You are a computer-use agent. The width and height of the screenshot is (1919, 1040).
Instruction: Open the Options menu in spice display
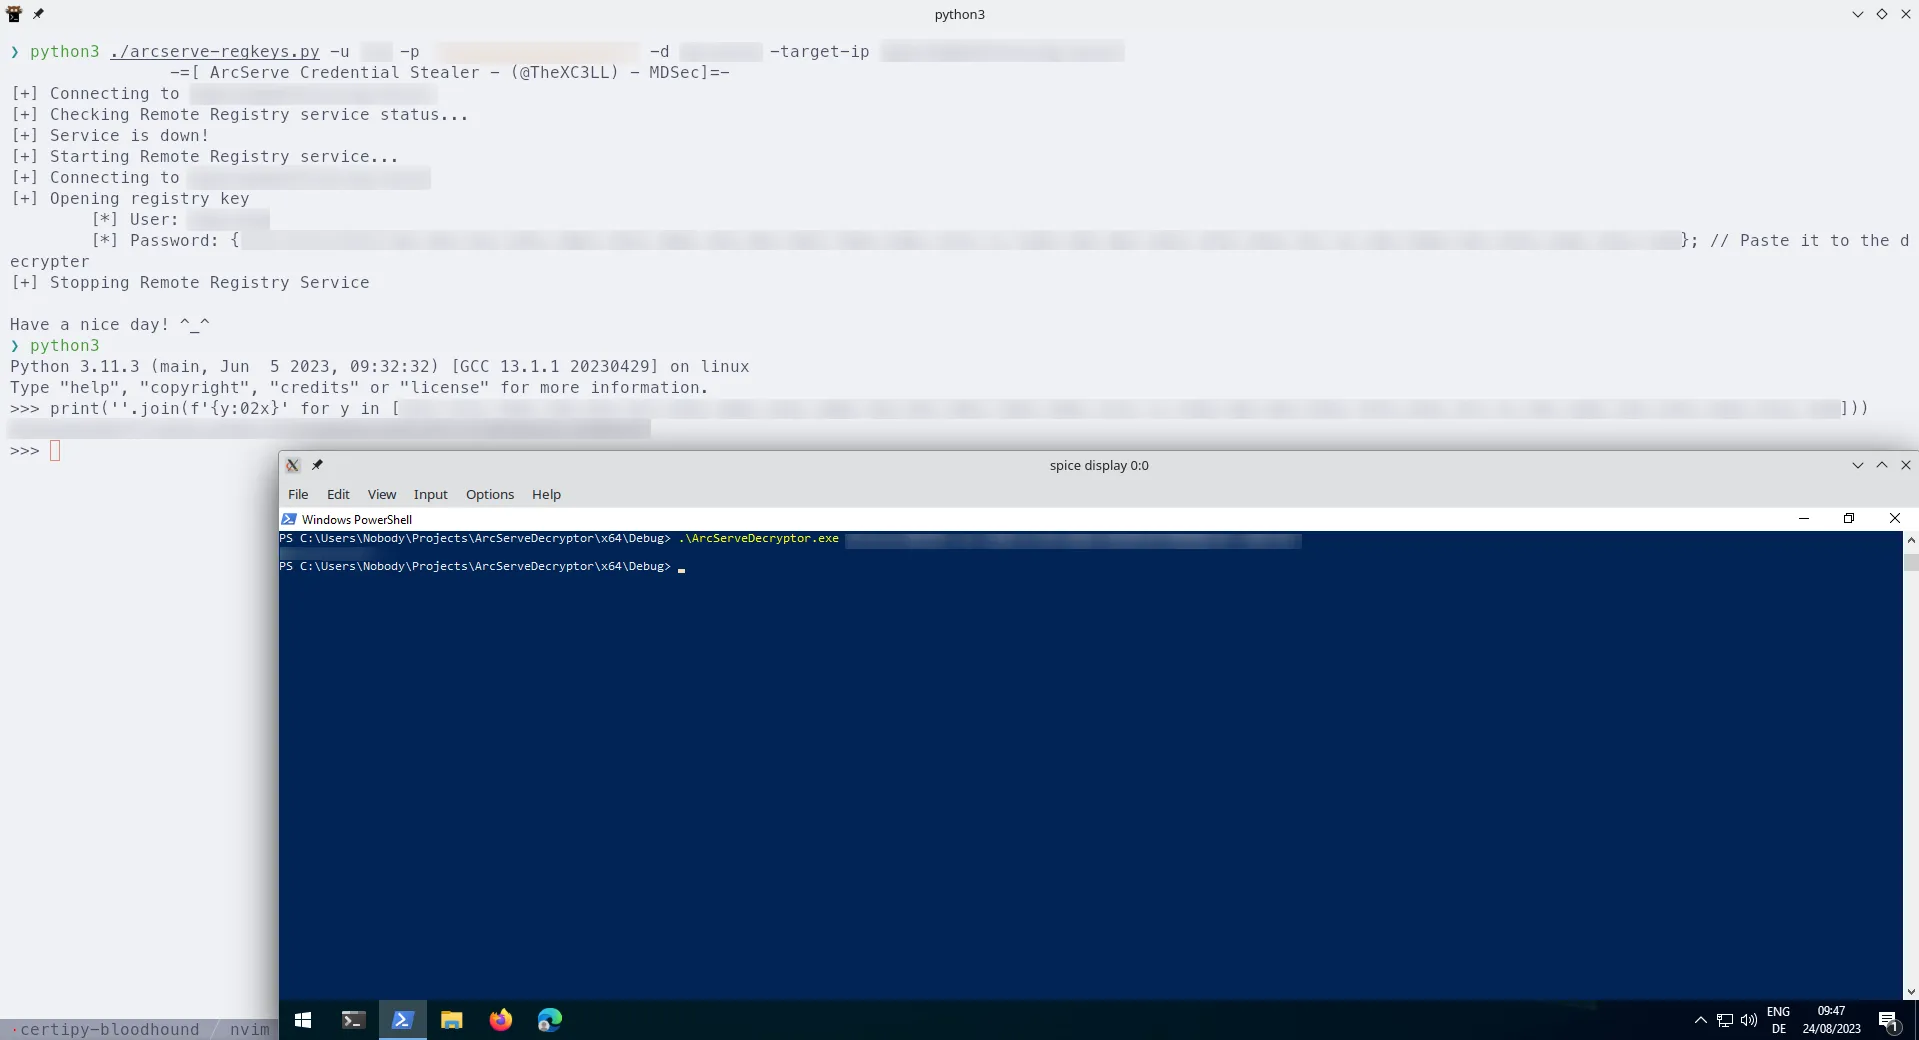coord(489,494)
